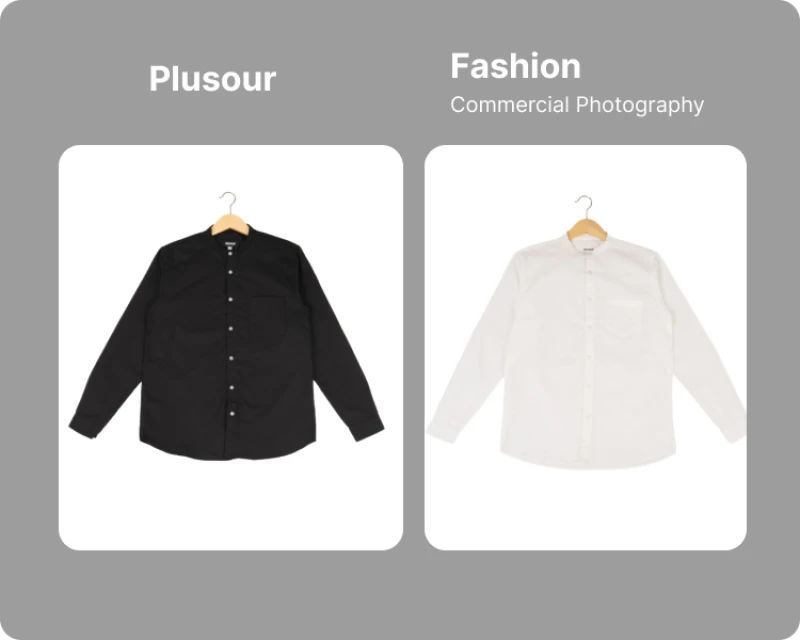Click the Fashion heading

click(x=515, y=66)
